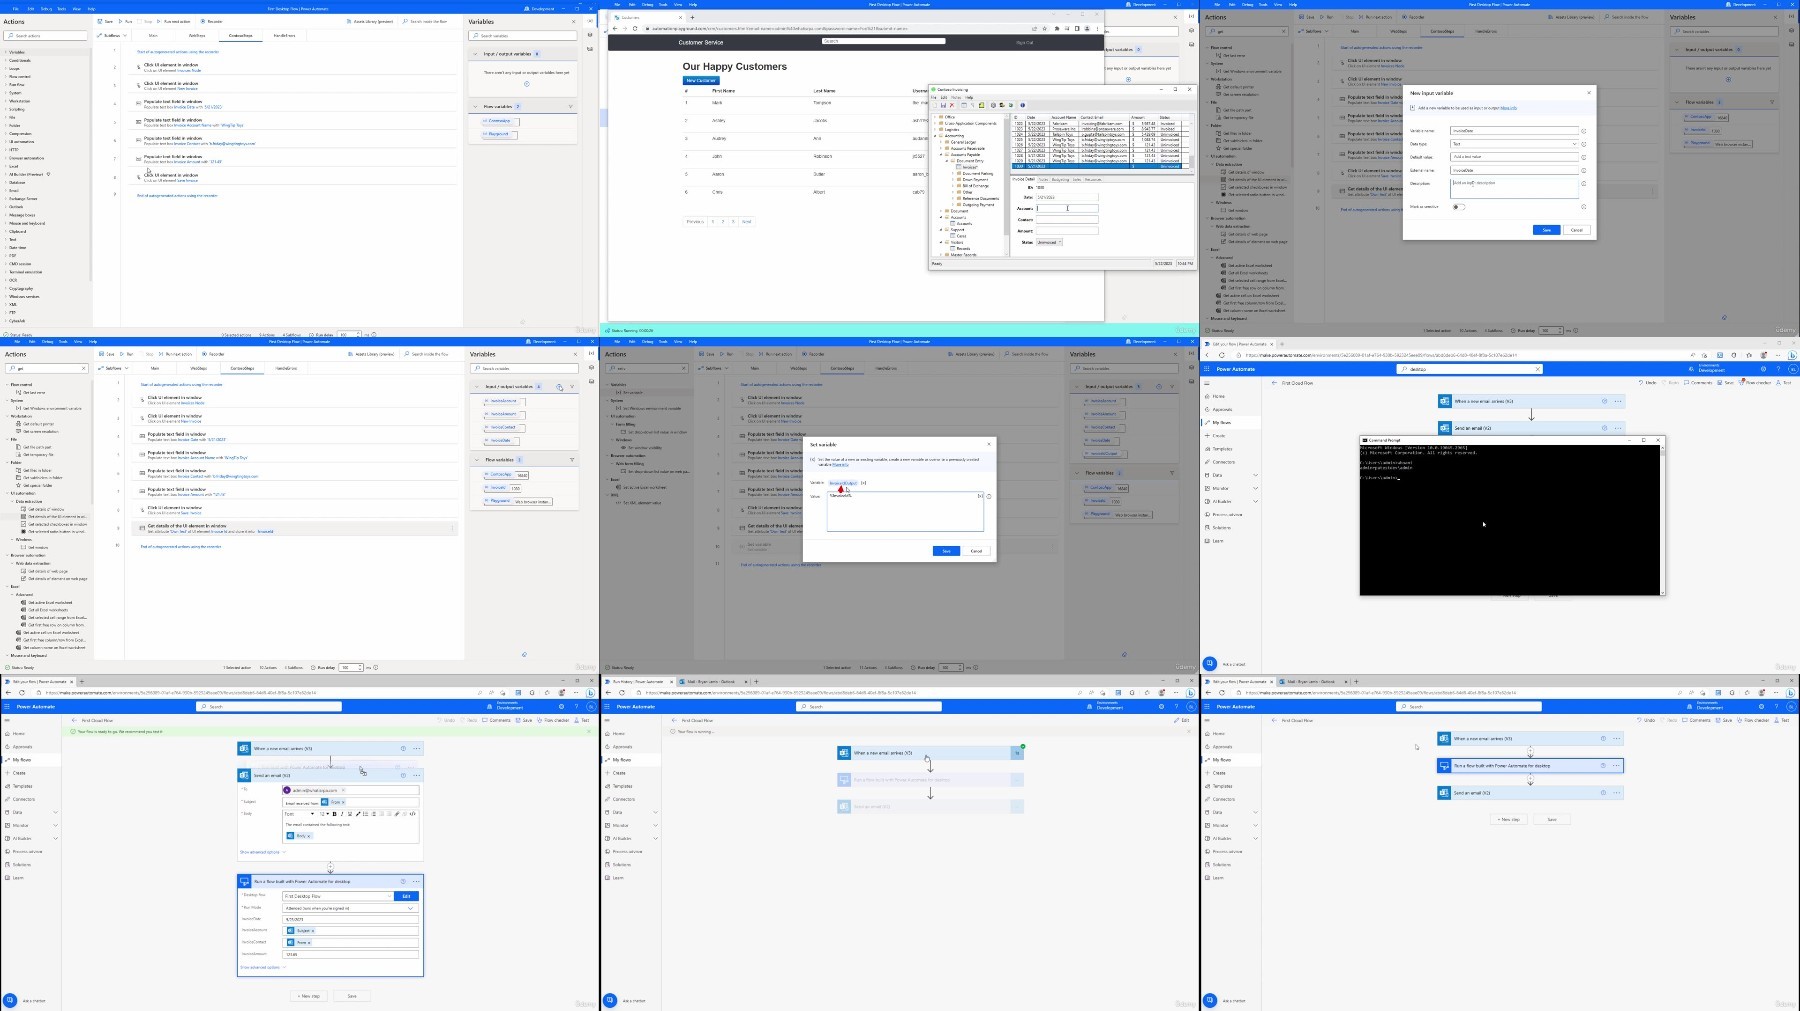The height and width of the screenshot is (1011, 1800).
Task: Open the ellipsis menu on the expanded Run a flow card
Action: 417,881
